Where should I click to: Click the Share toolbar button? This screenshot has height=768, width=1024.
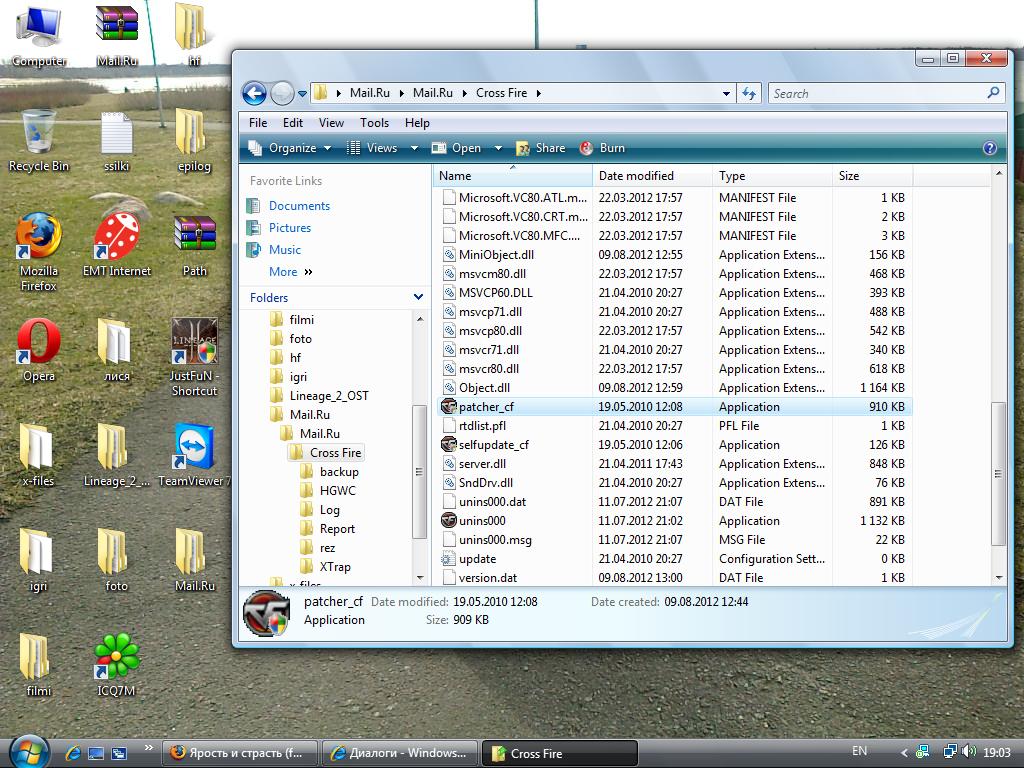(x=541, y=148)
